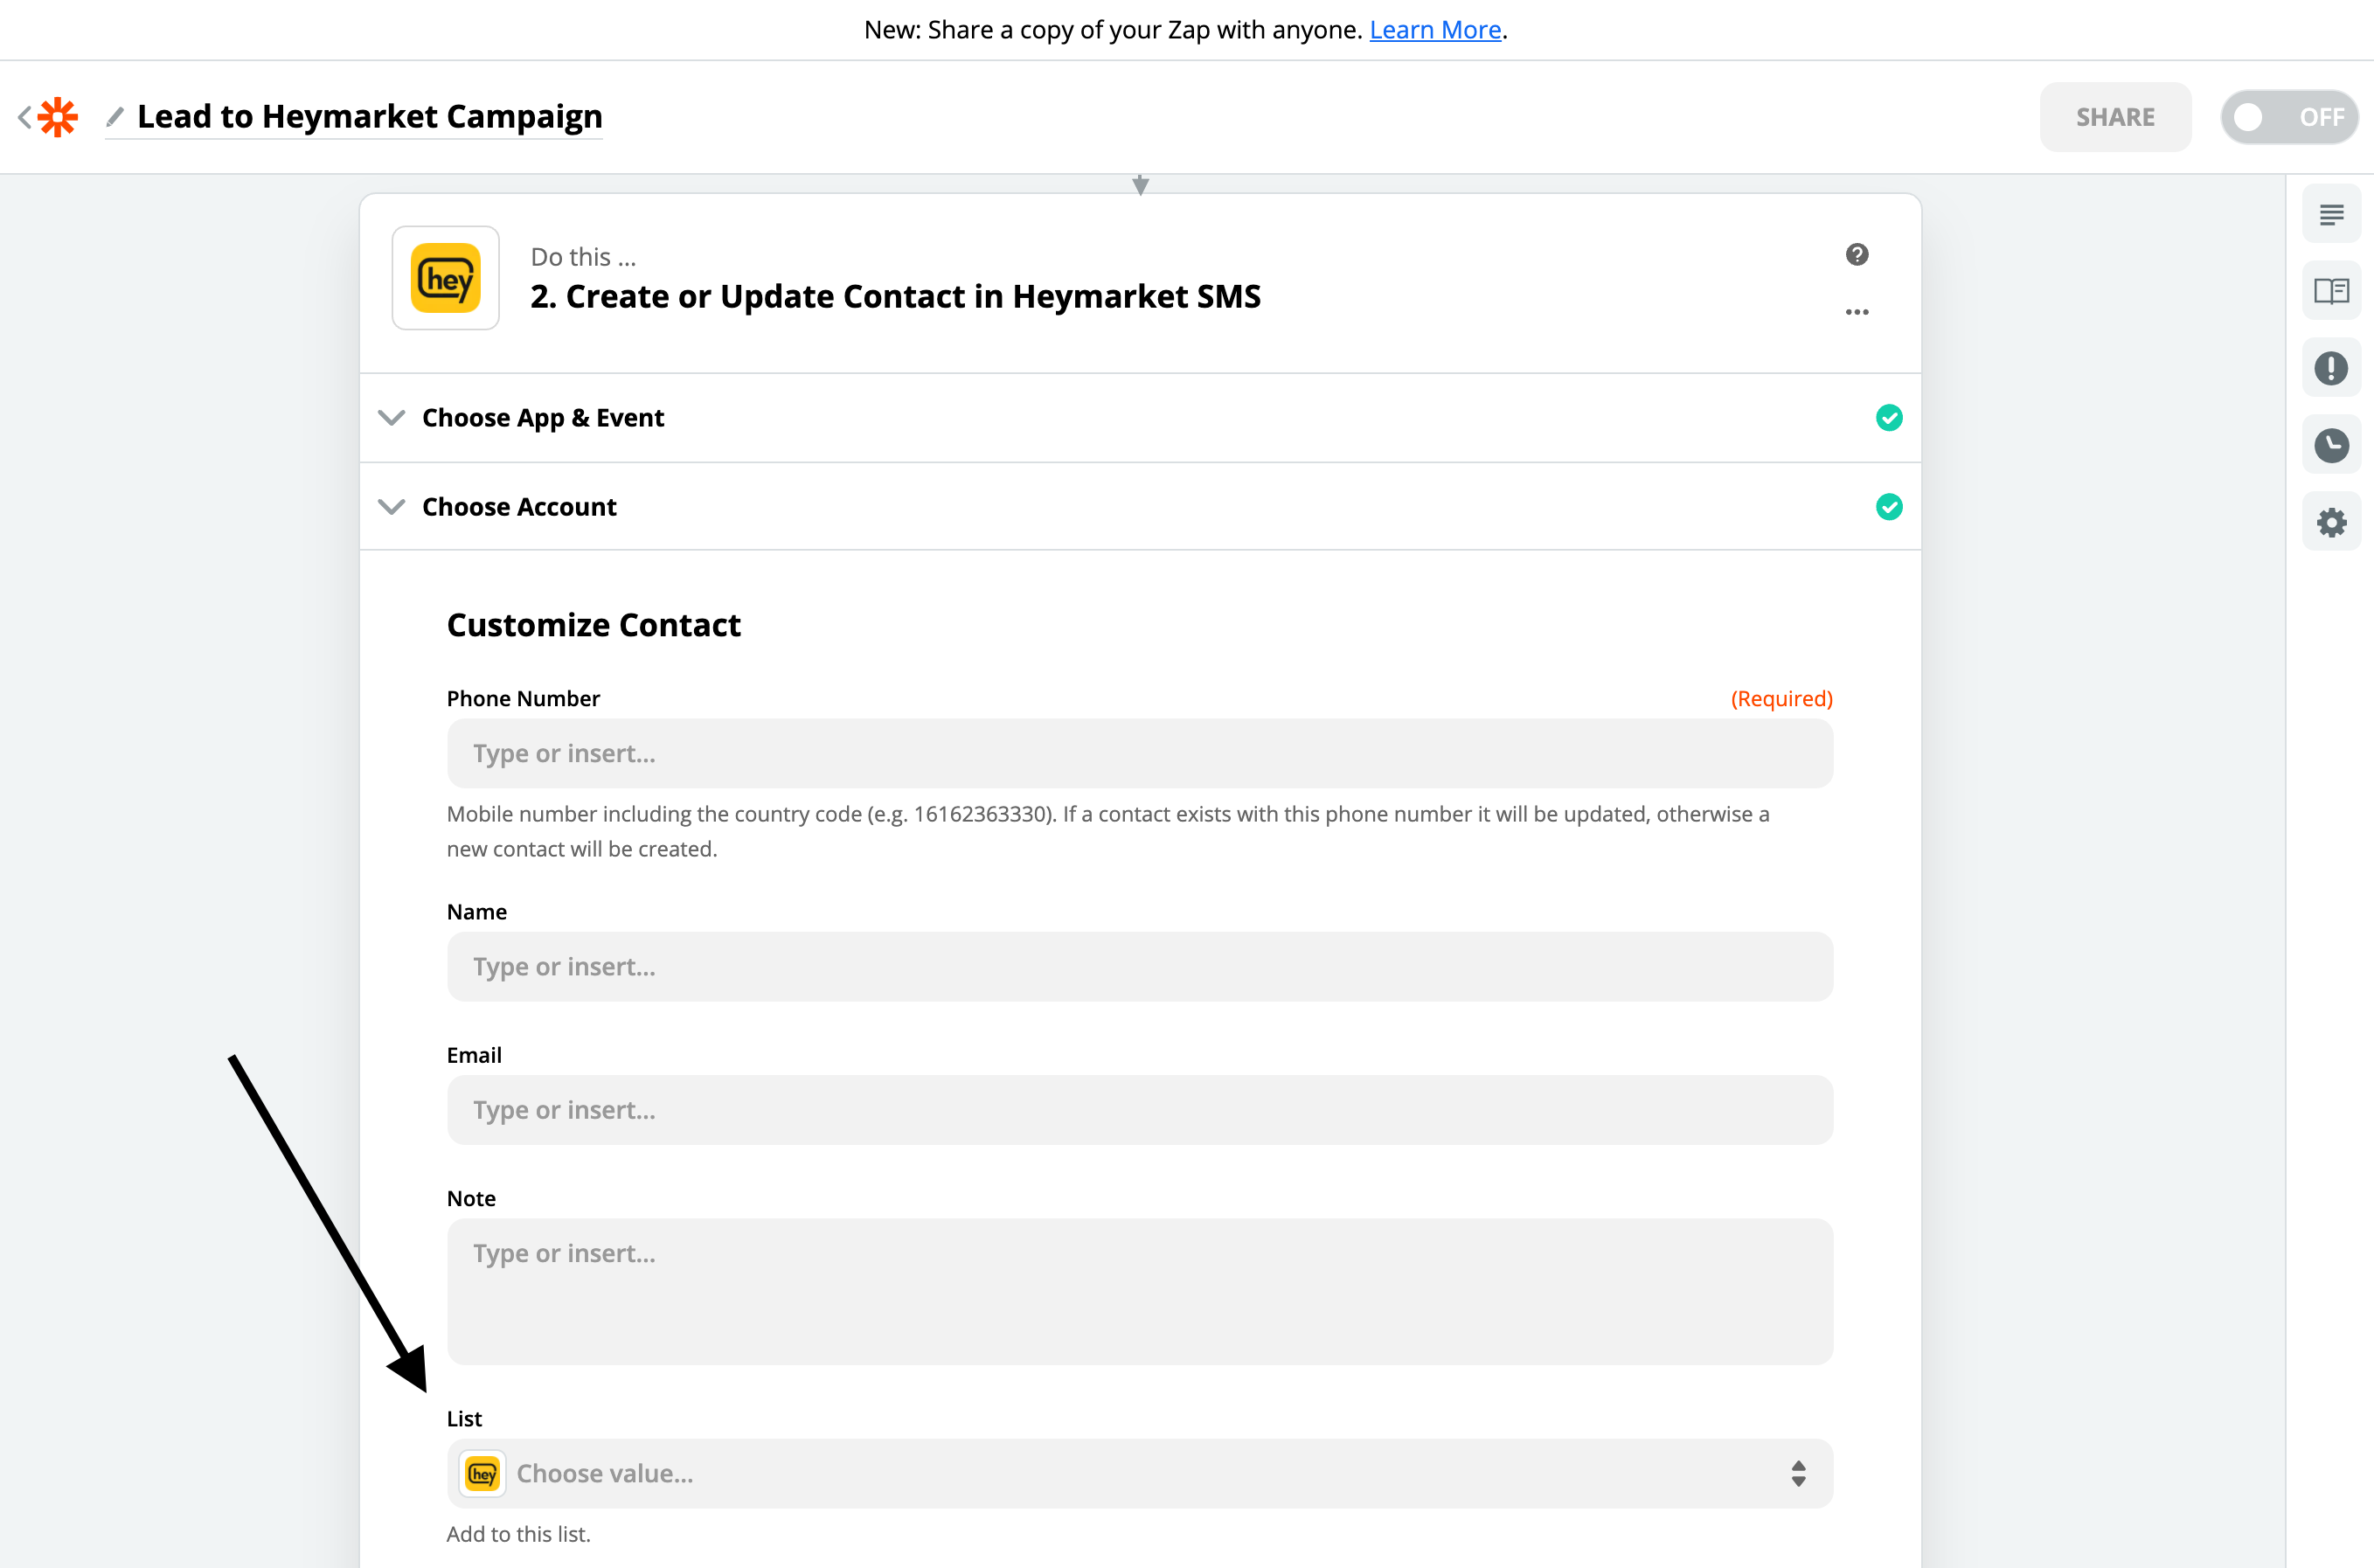
Task: Click the Customize Contact heading
Action: tap(593, 625)
